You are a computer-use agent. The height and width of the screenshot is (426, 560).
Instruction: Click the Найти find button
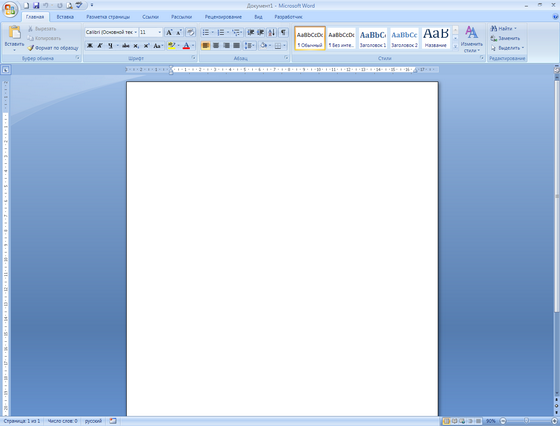pos(504,29)
